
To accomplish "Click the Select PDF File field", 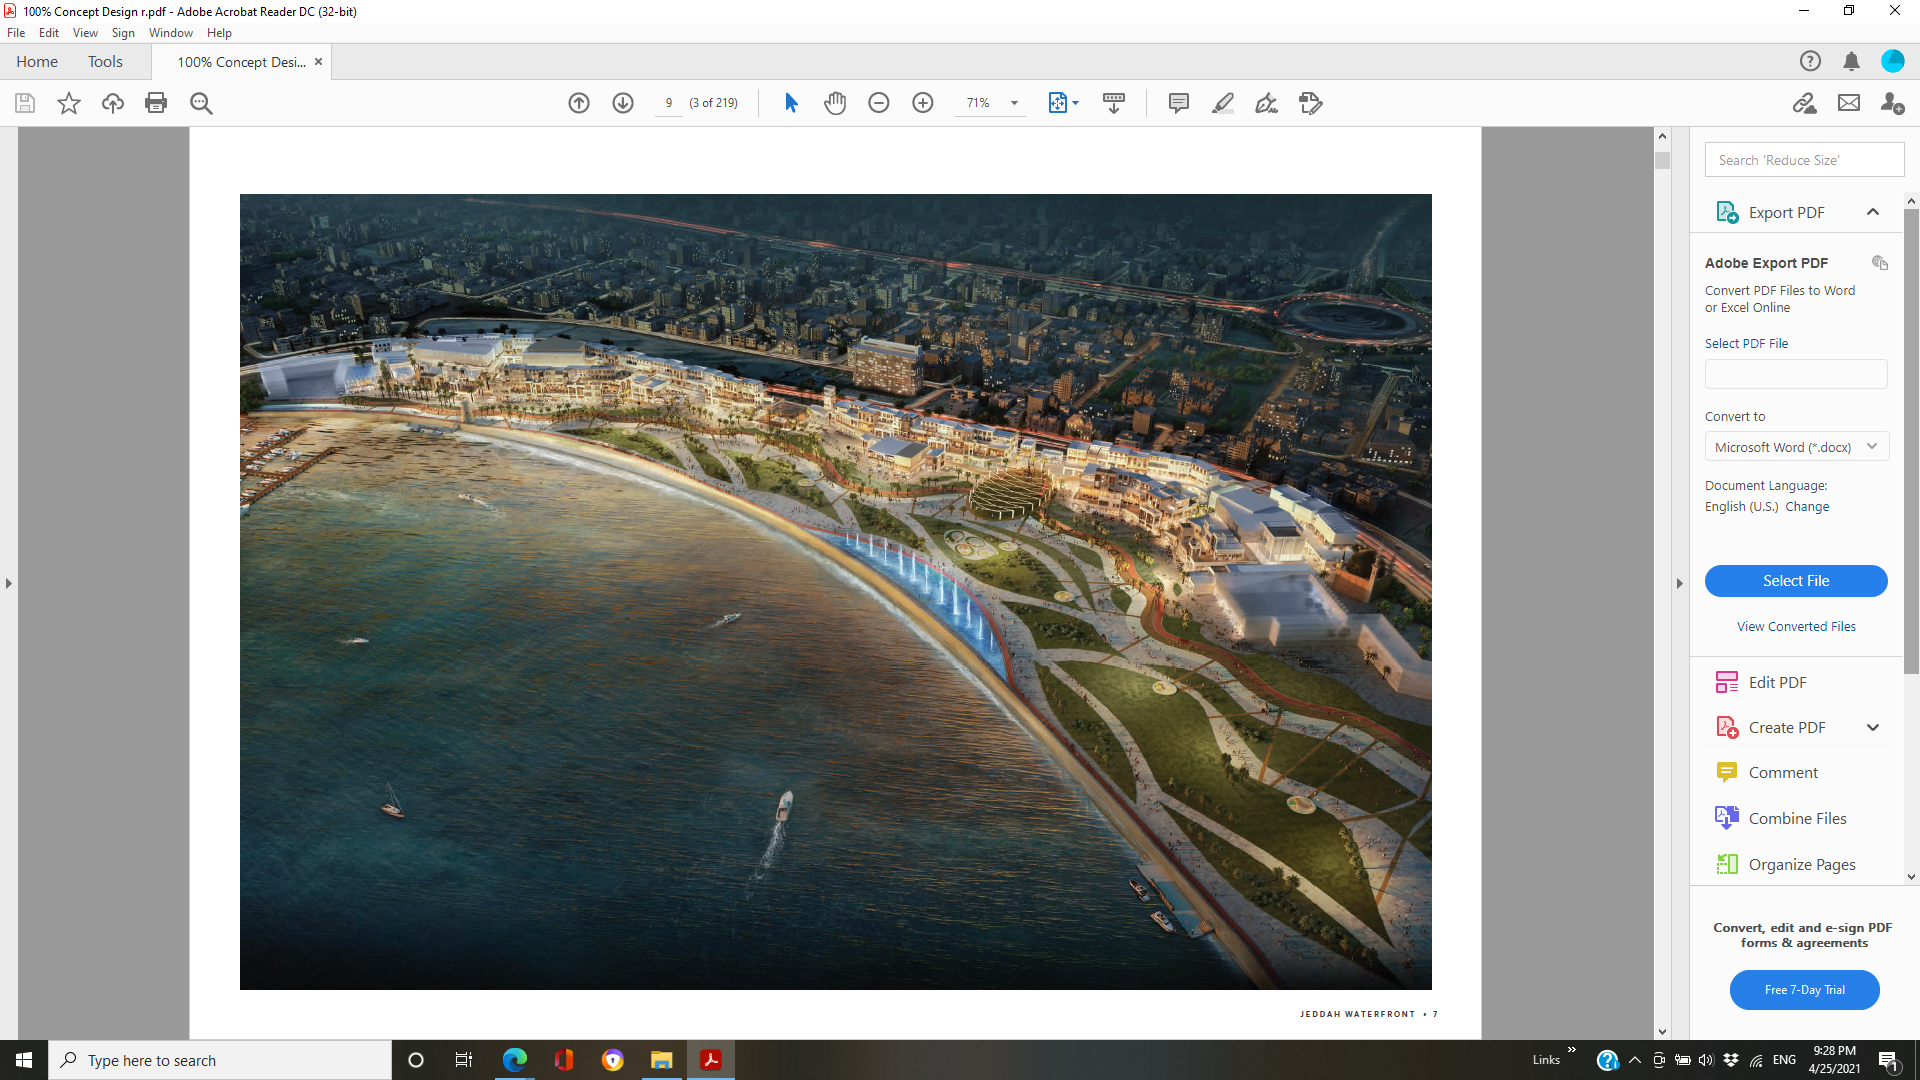I will pos(1796,374).
